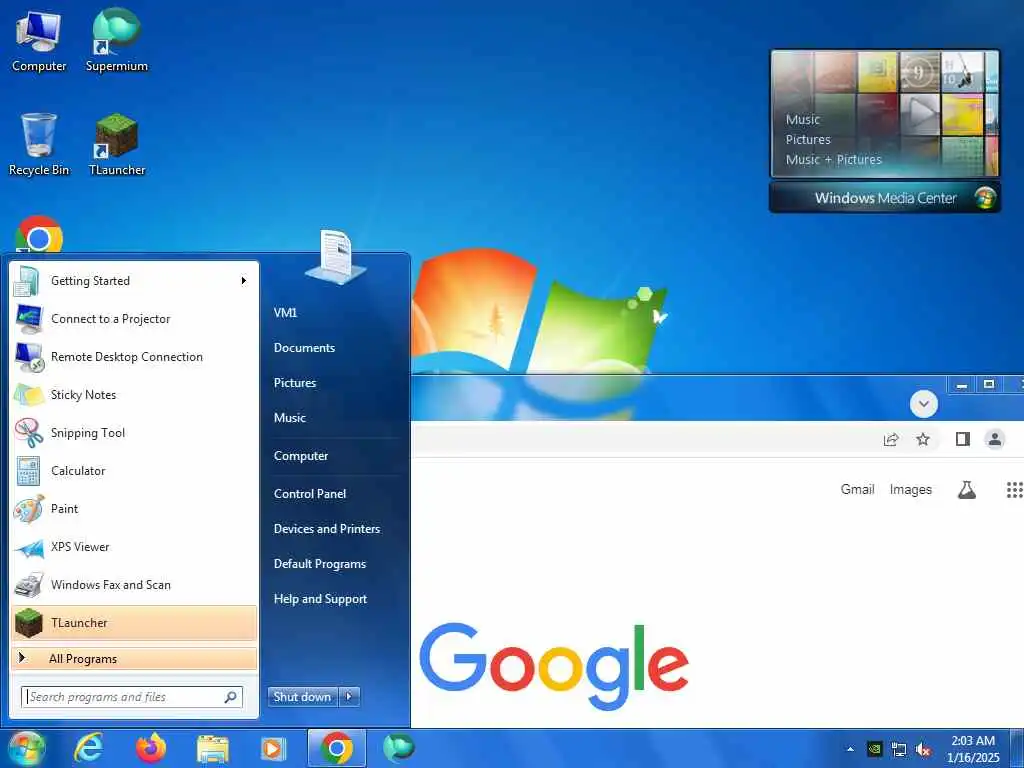This screenshot has height=768, width=1024.
Task: Open the Google apps grid icon
Action: tap(1014, 490)
